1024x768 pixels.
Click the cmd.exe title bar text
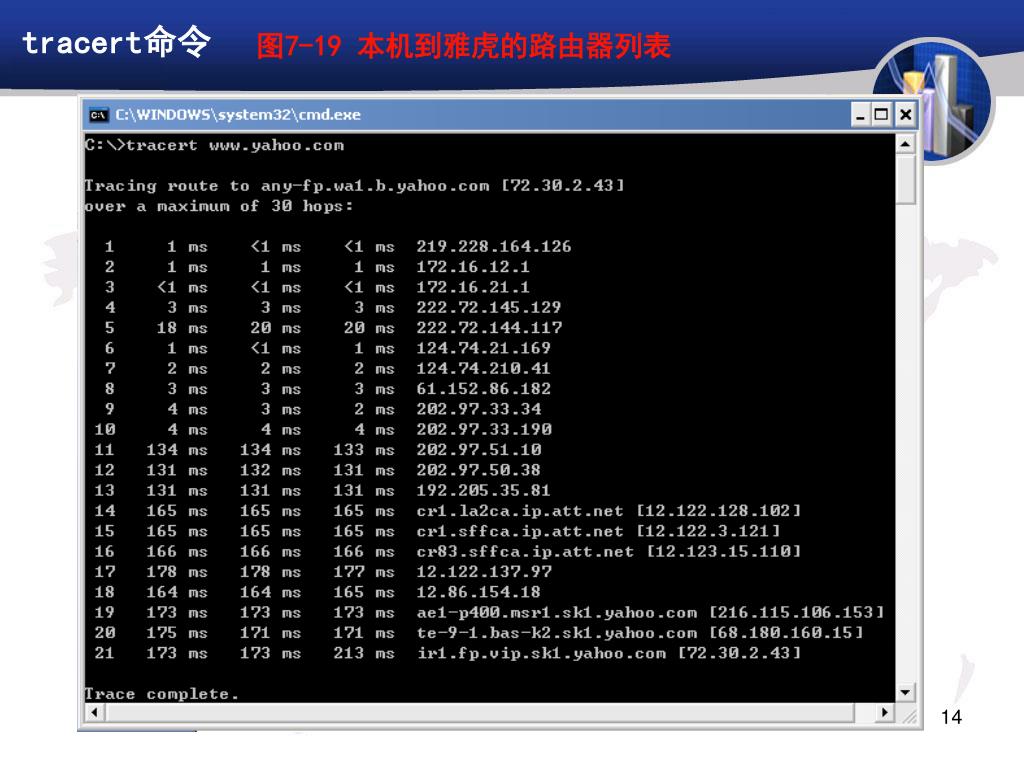238,115
